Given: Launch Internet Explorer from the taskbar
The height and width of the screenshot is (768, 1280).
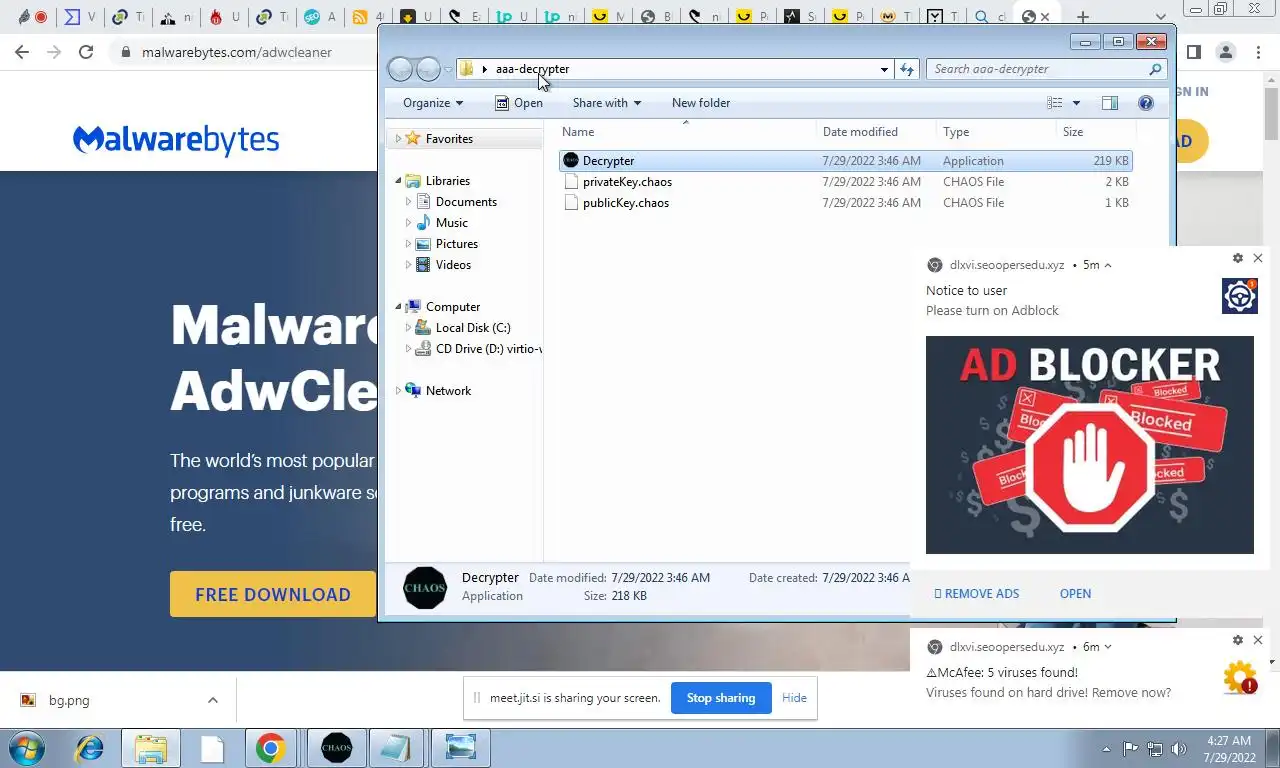Looking at the screenshot, I should 90,748.
